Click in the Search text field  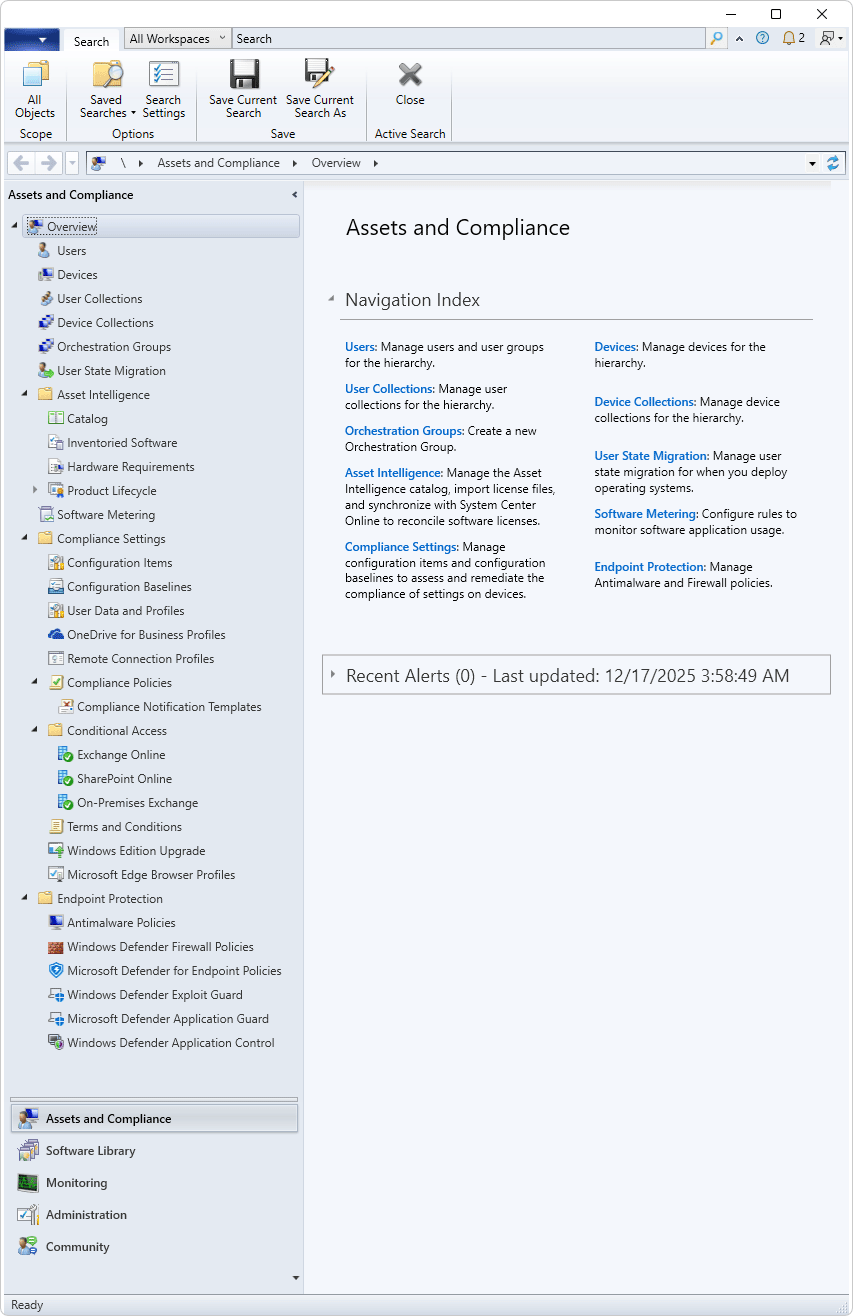[468, 39]
